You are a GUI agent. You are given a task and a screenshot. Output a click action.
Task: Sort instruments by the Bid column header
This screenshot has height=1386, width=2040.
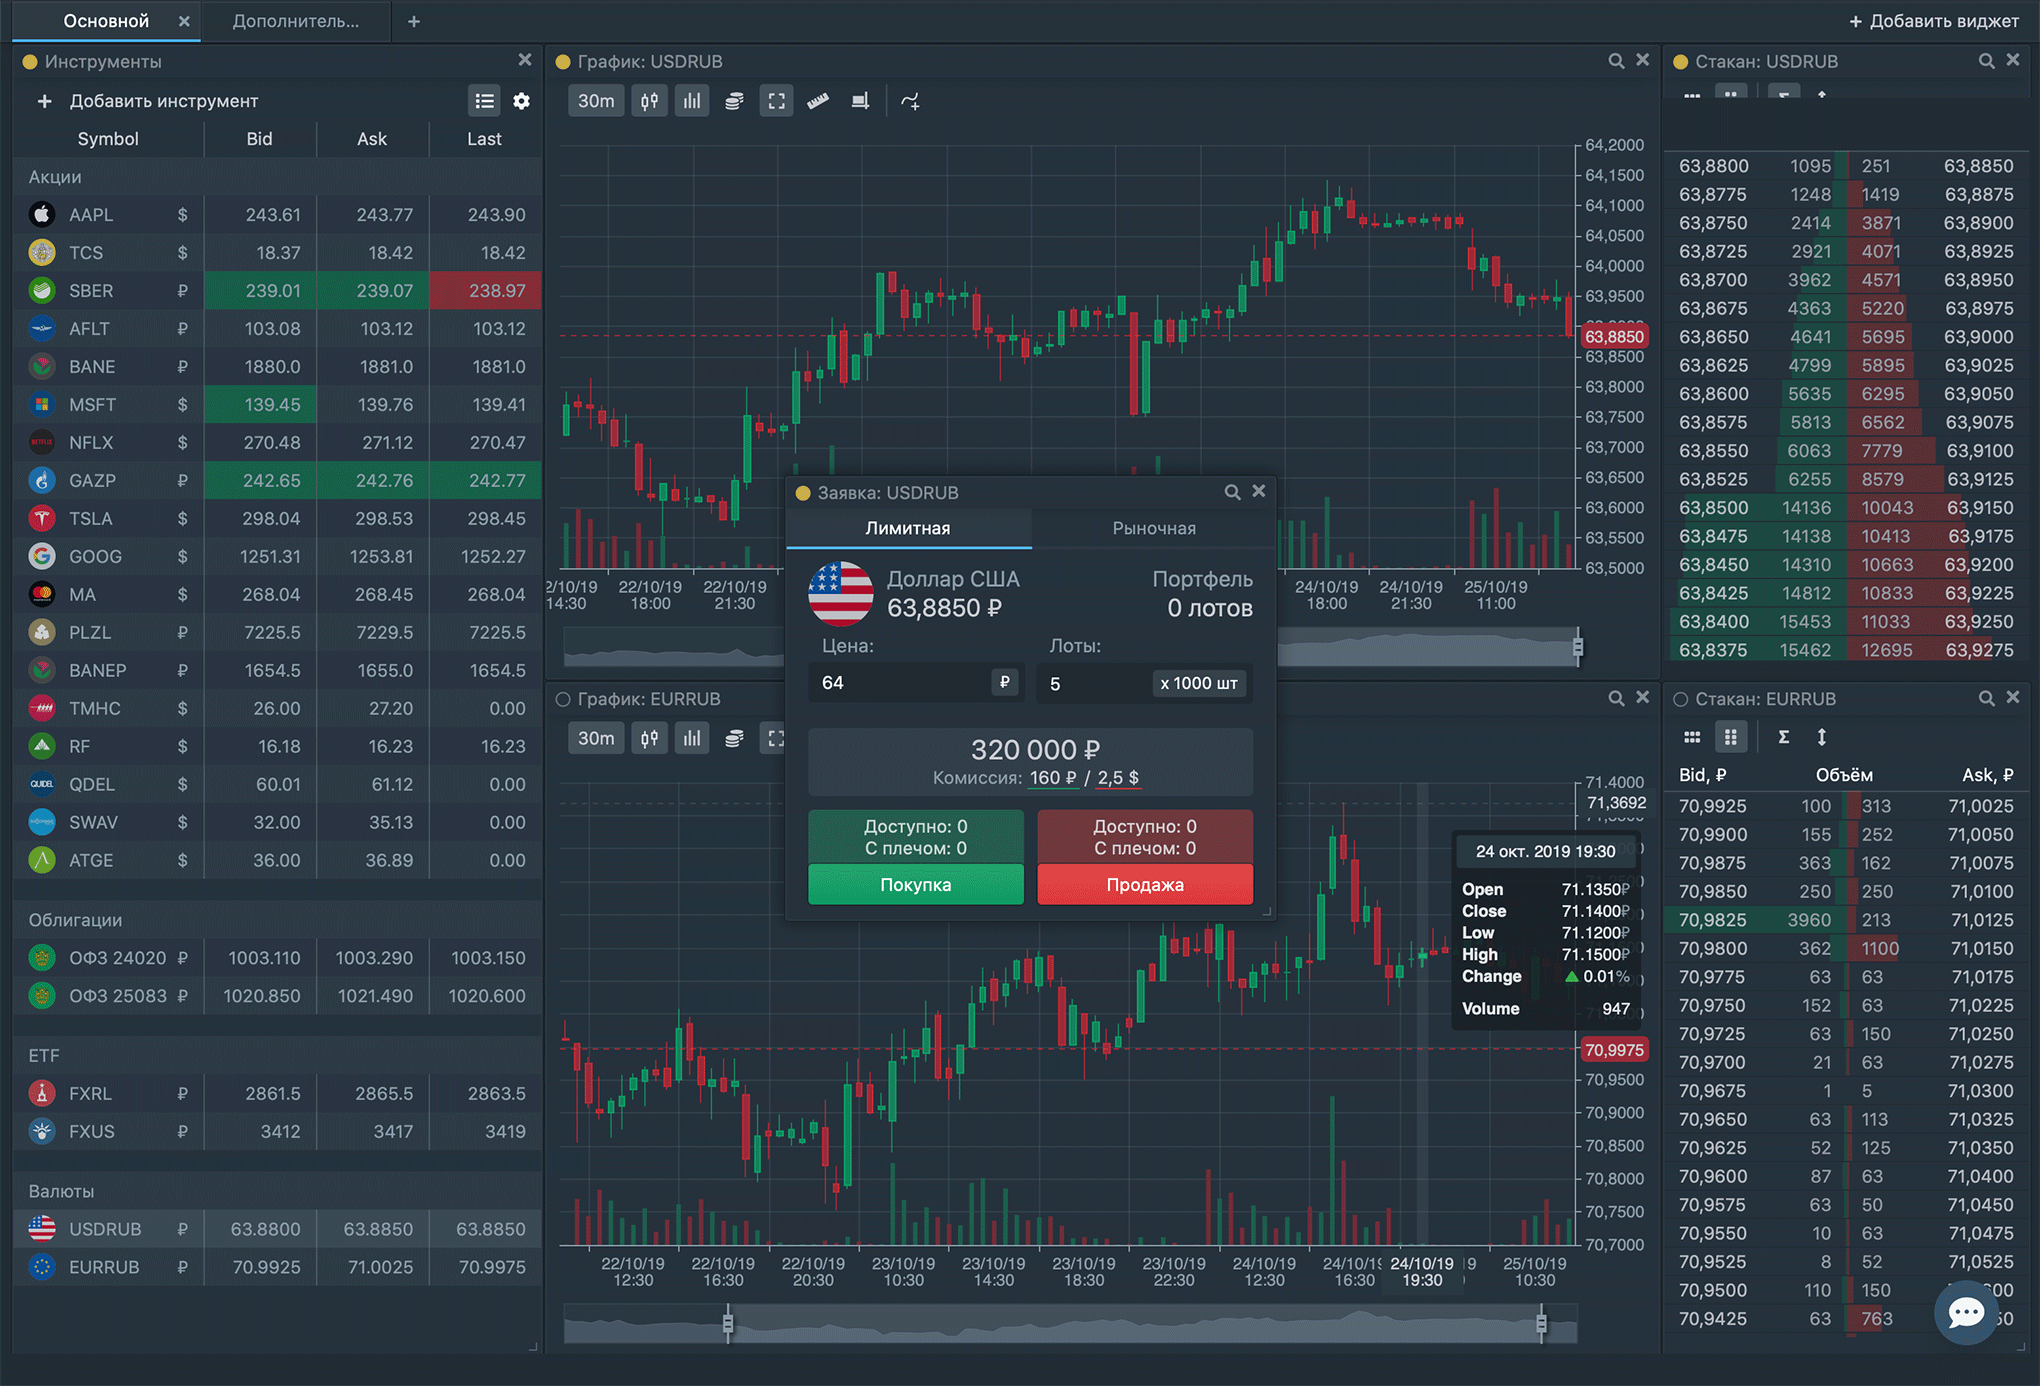[259, 139]
